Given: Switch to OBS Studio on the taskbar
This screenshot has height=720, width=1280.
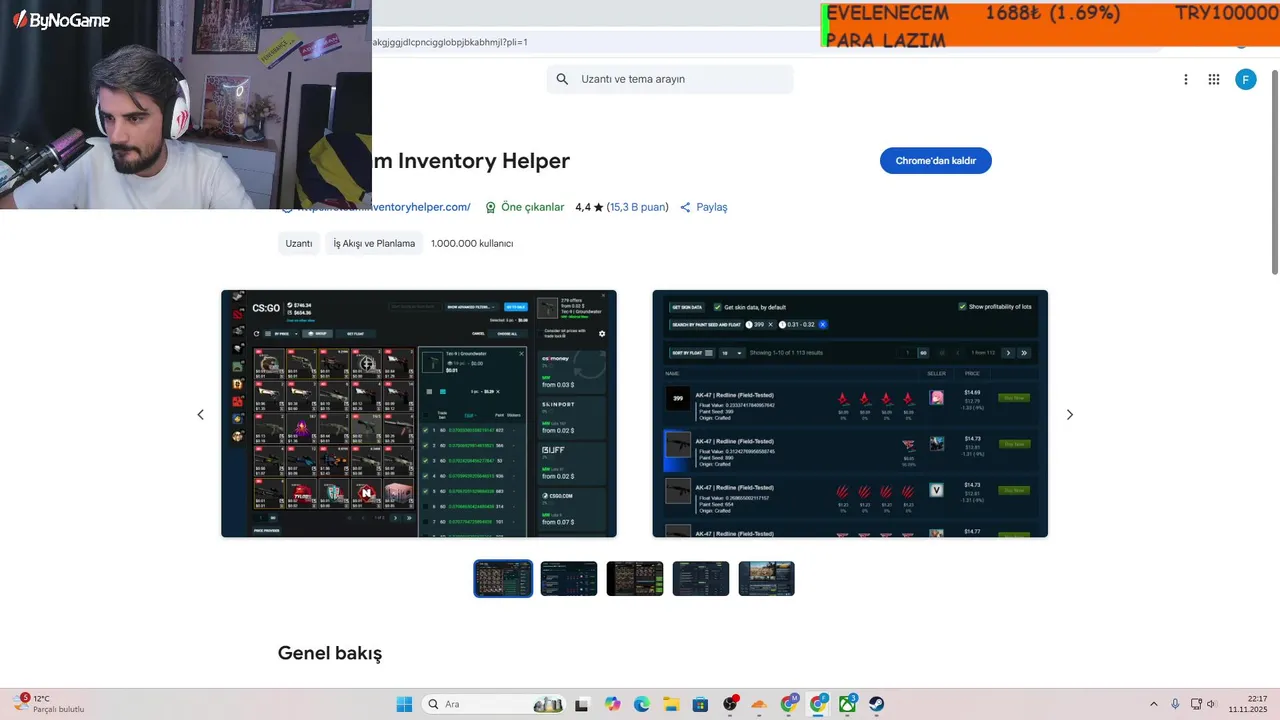Looking at the screenshot, I should tap(730, 704).
